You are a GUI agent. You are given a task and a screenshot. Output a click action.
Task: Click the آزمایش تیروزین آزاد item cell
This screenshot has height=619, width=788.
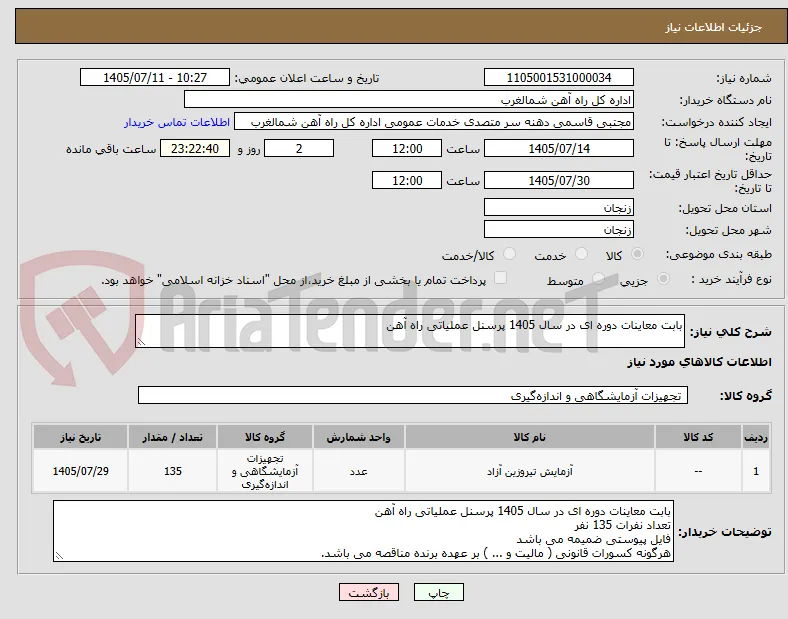(530, 471)
